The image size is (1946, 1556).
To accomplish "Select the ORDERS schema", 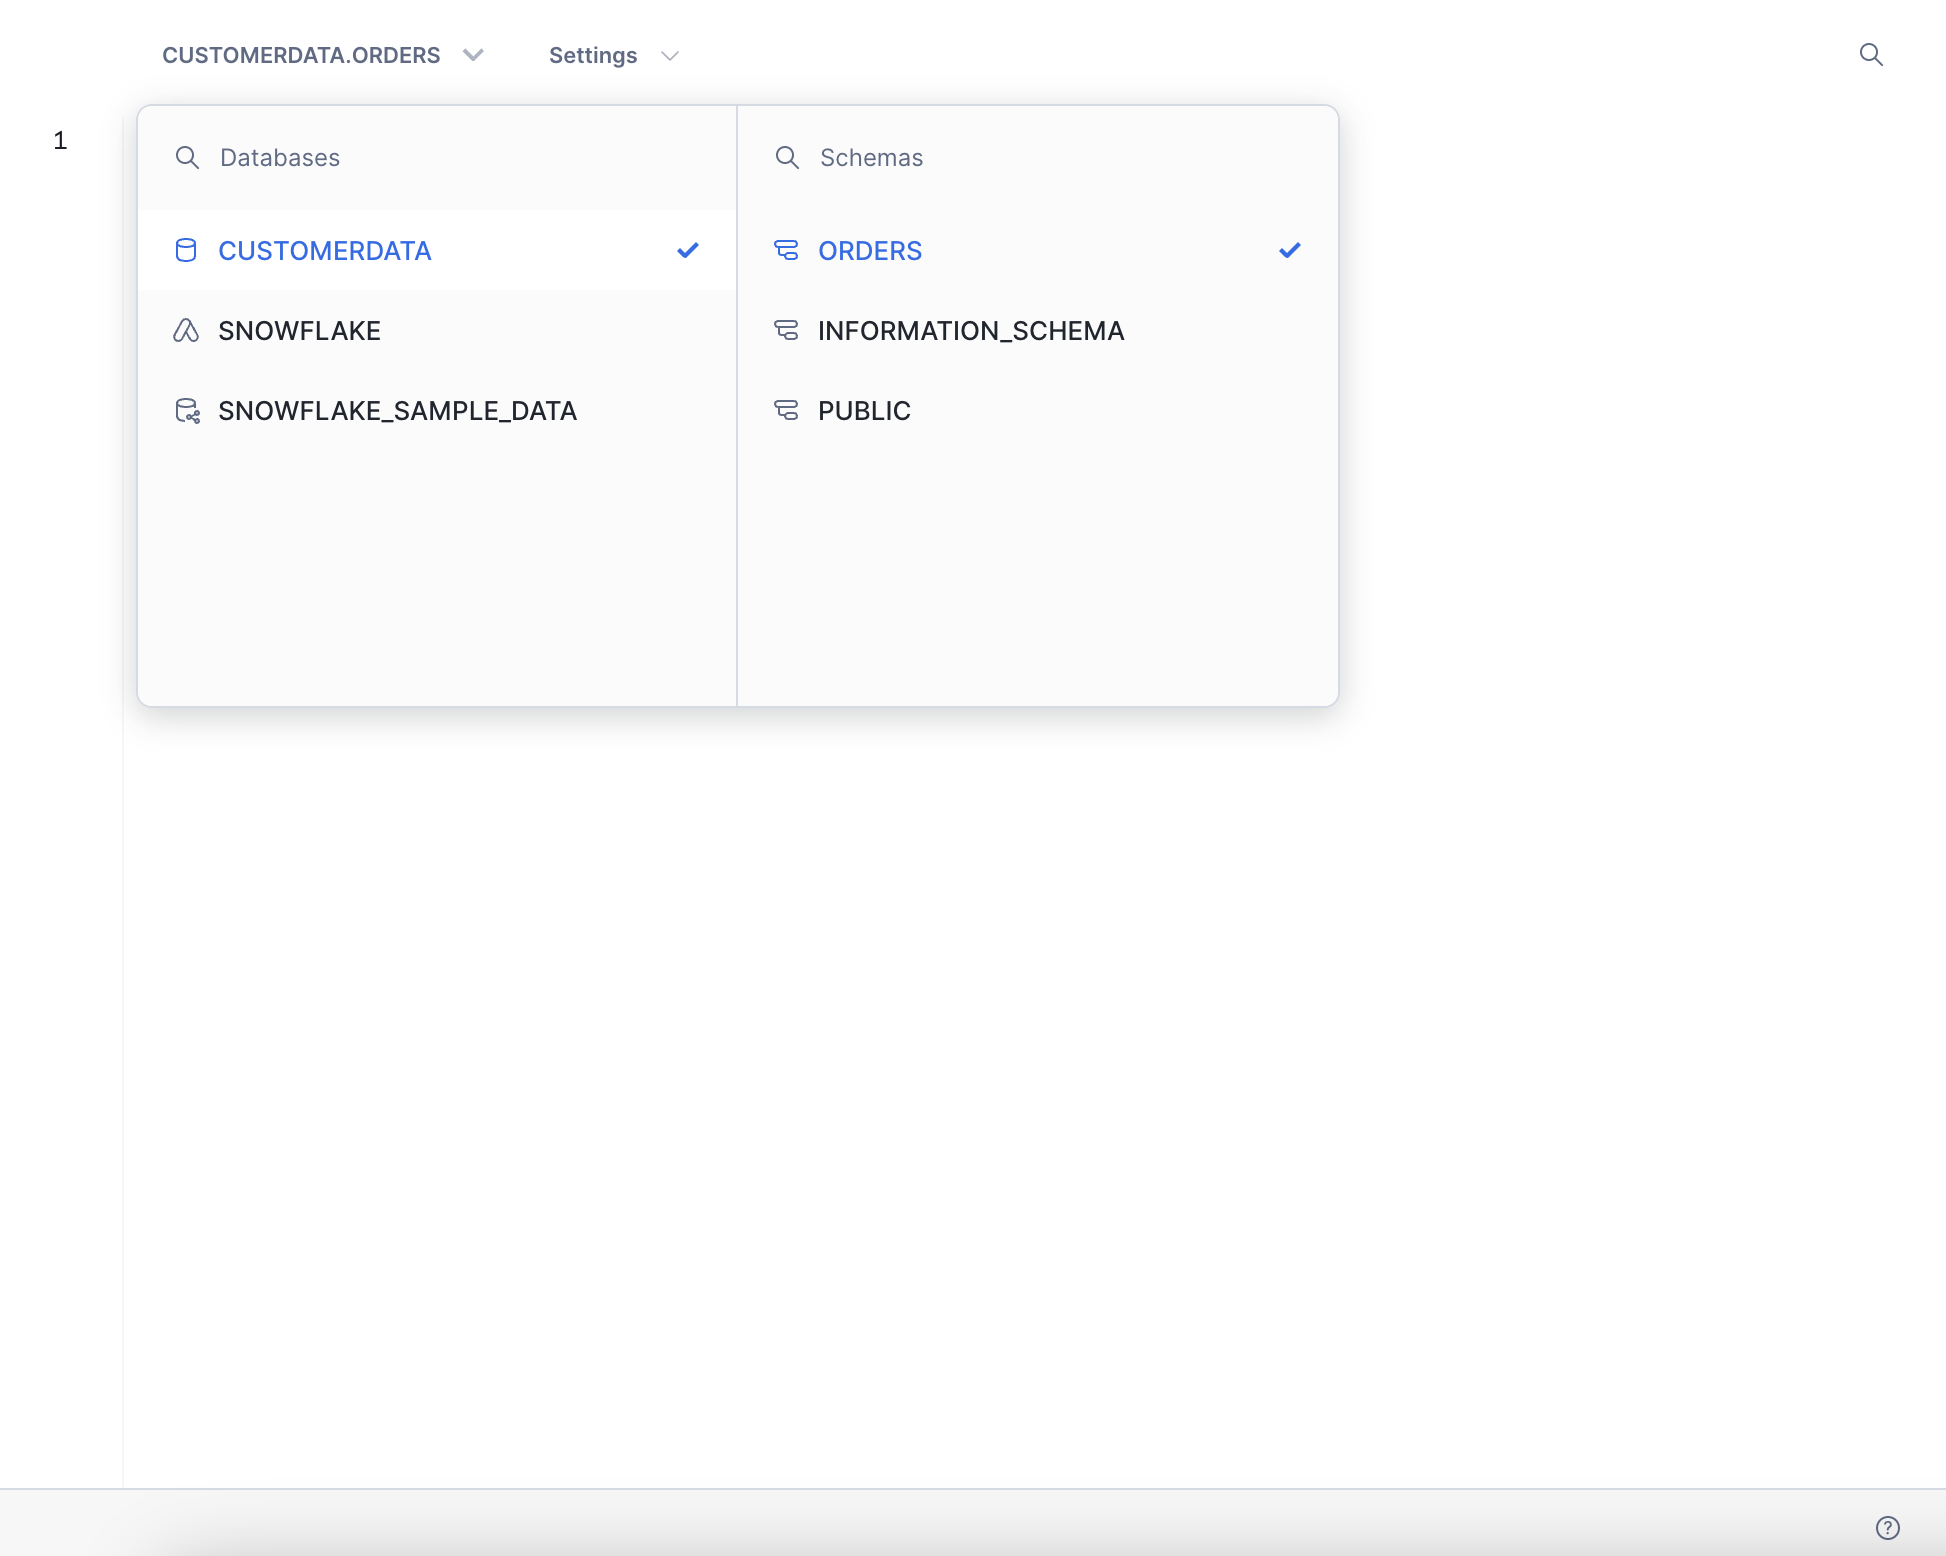I will (x=1038, y=250).
